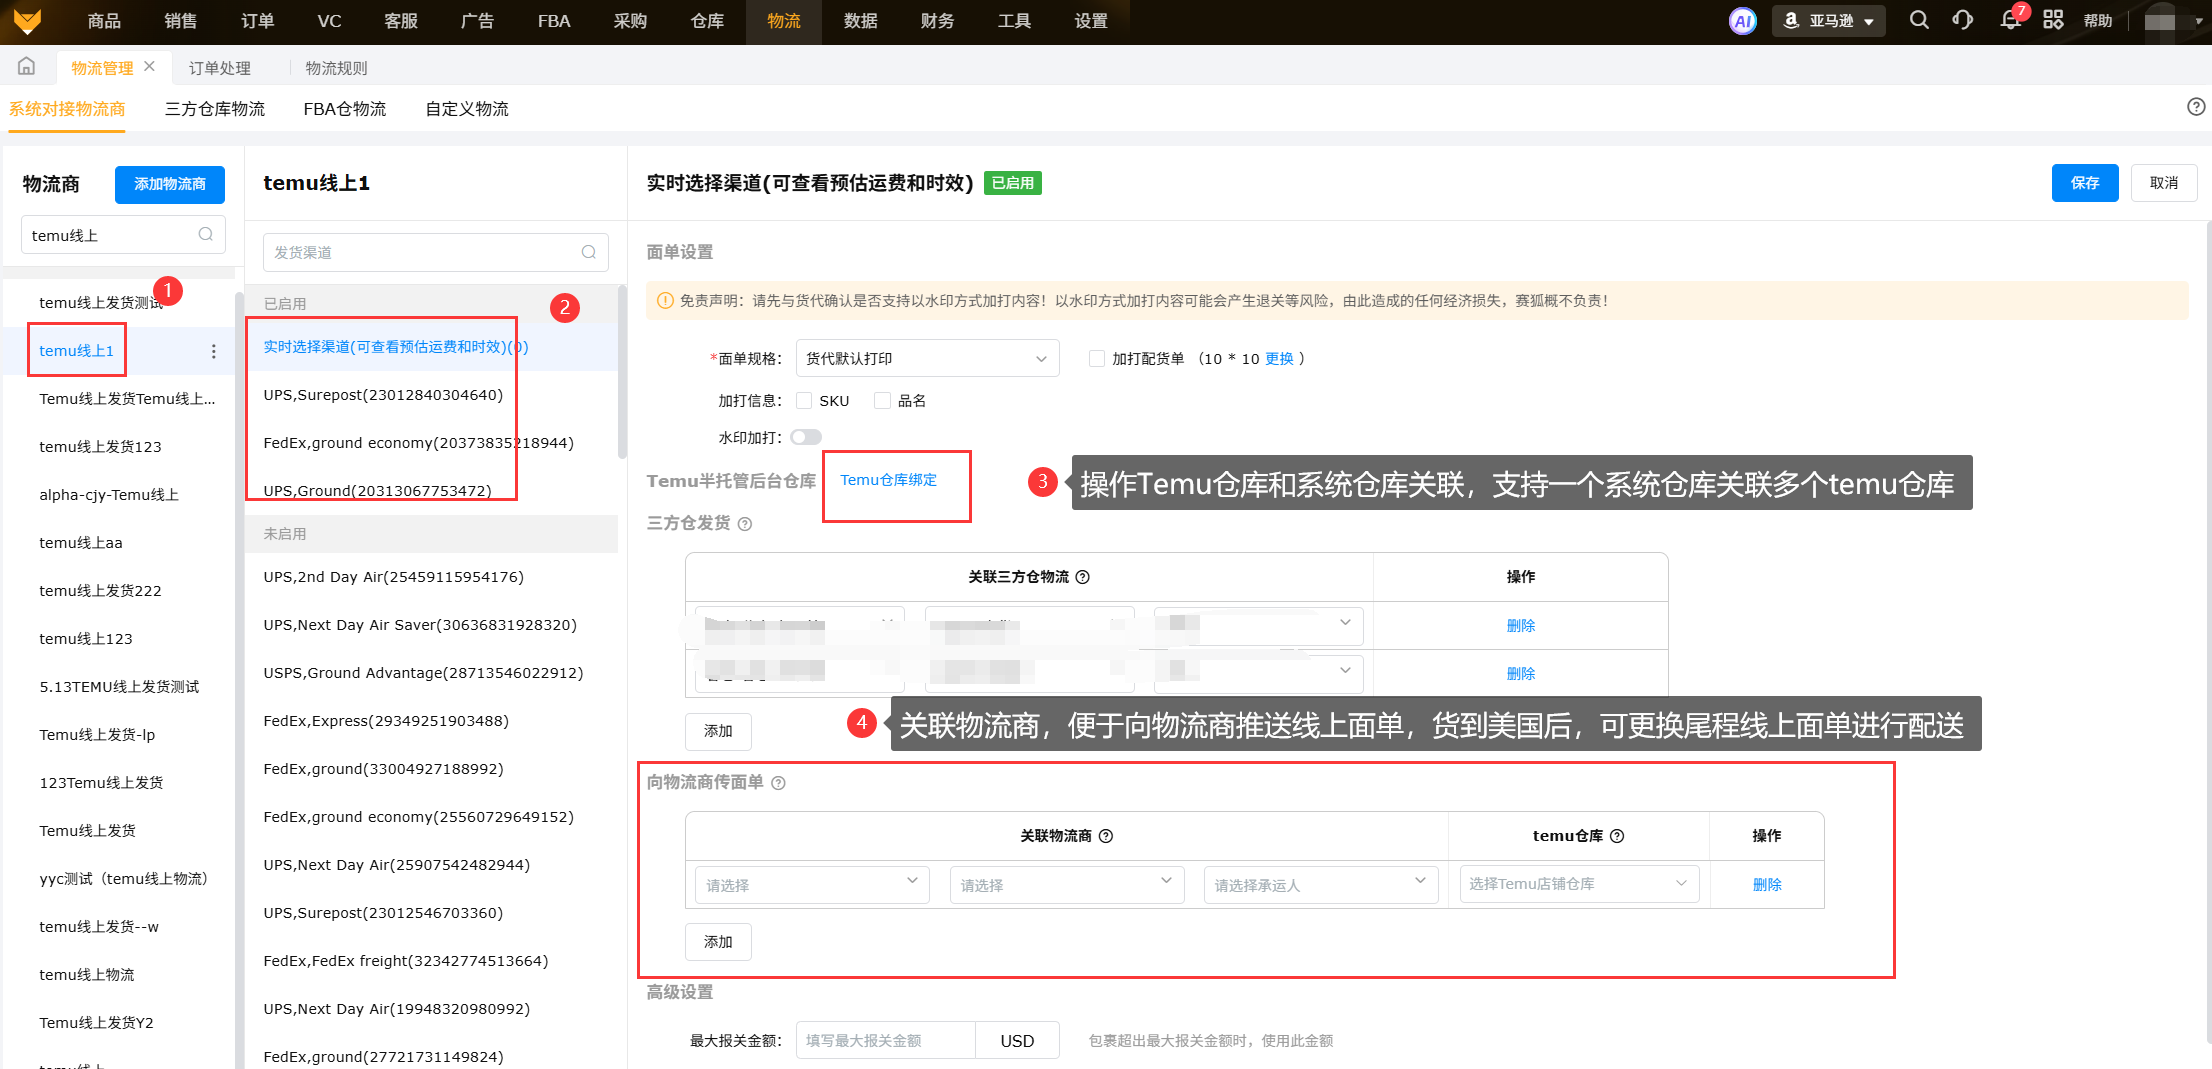Check the SKU checkbox
The width and height of the screenshot is (2212, 1069).
[804, 401]
